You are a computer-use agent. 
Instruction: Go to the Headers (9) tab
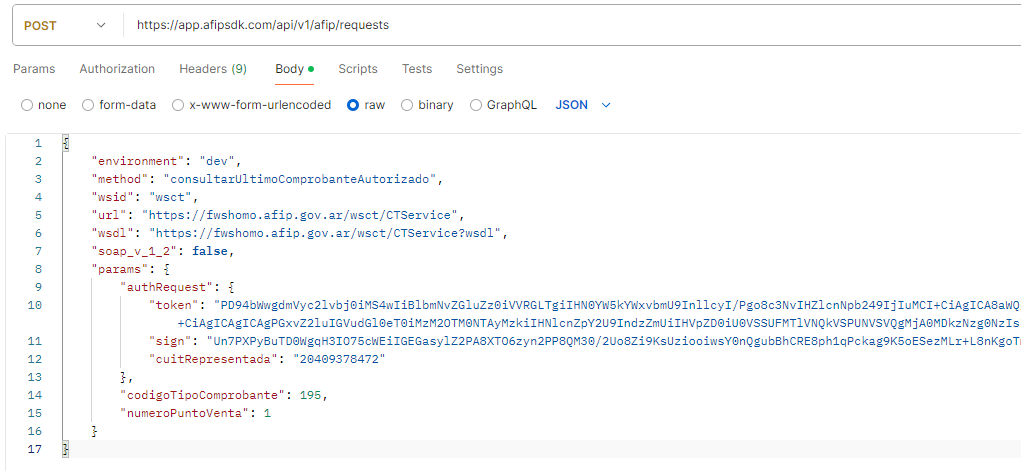213,69
